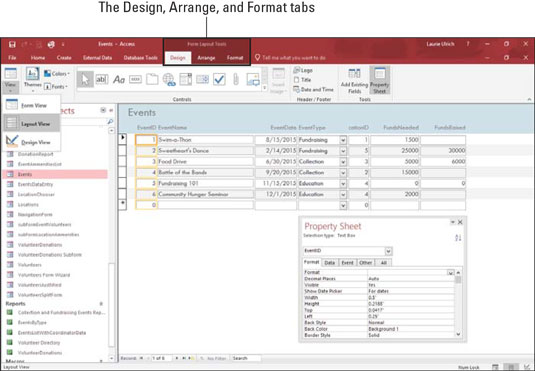The height and width of the screenshot is (371, 535).
Task: Open EventType dropdown for Food Drive row
Action: 343,162
